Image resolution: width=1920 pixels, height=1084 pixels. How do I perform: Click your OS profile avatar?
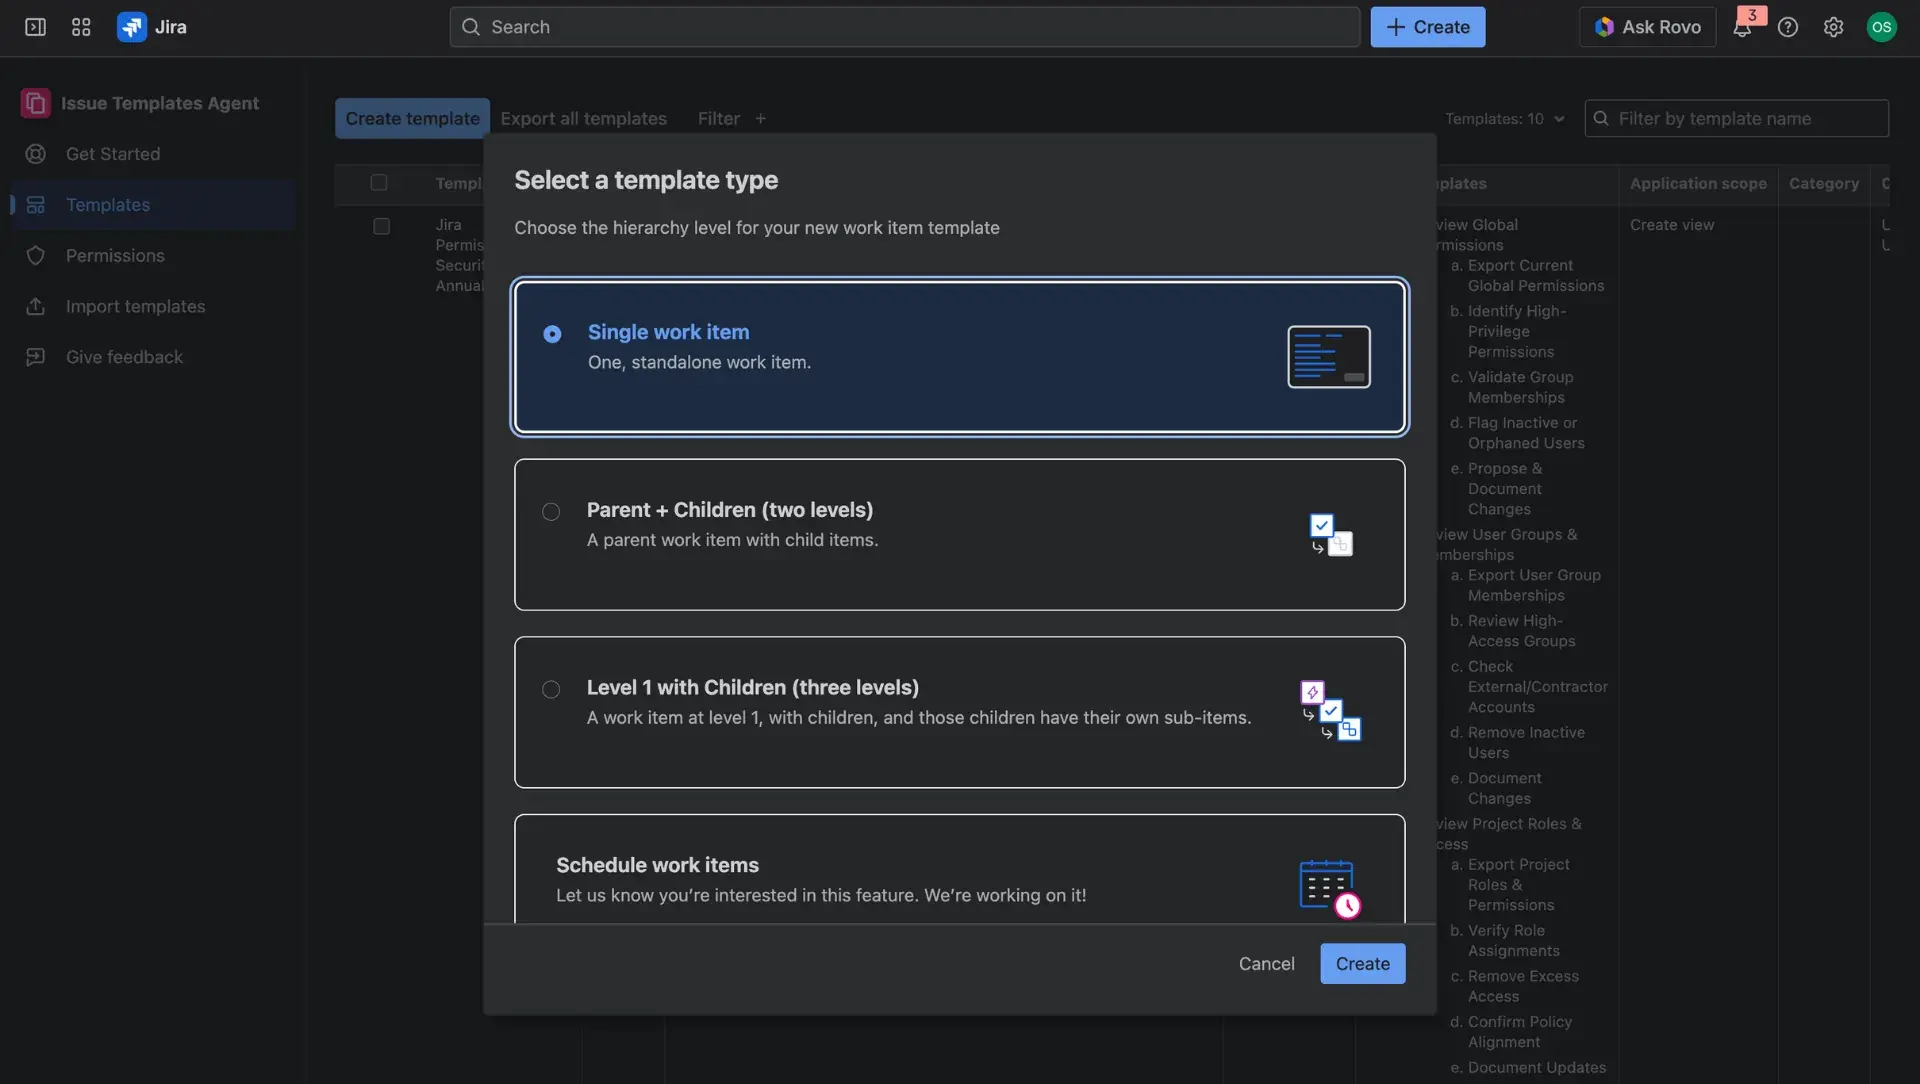pos(1883,27)
